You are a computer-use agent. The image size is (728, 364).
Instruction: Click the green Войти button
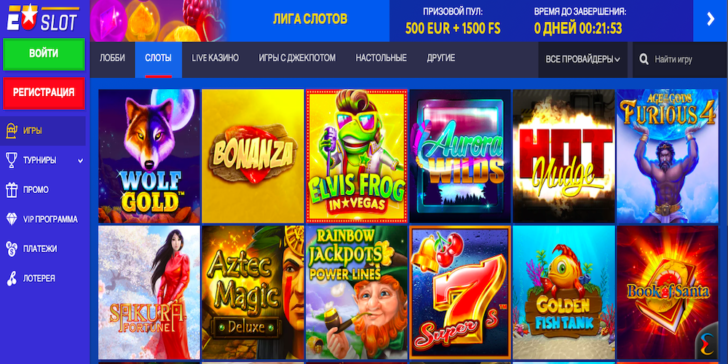point(44,54)
